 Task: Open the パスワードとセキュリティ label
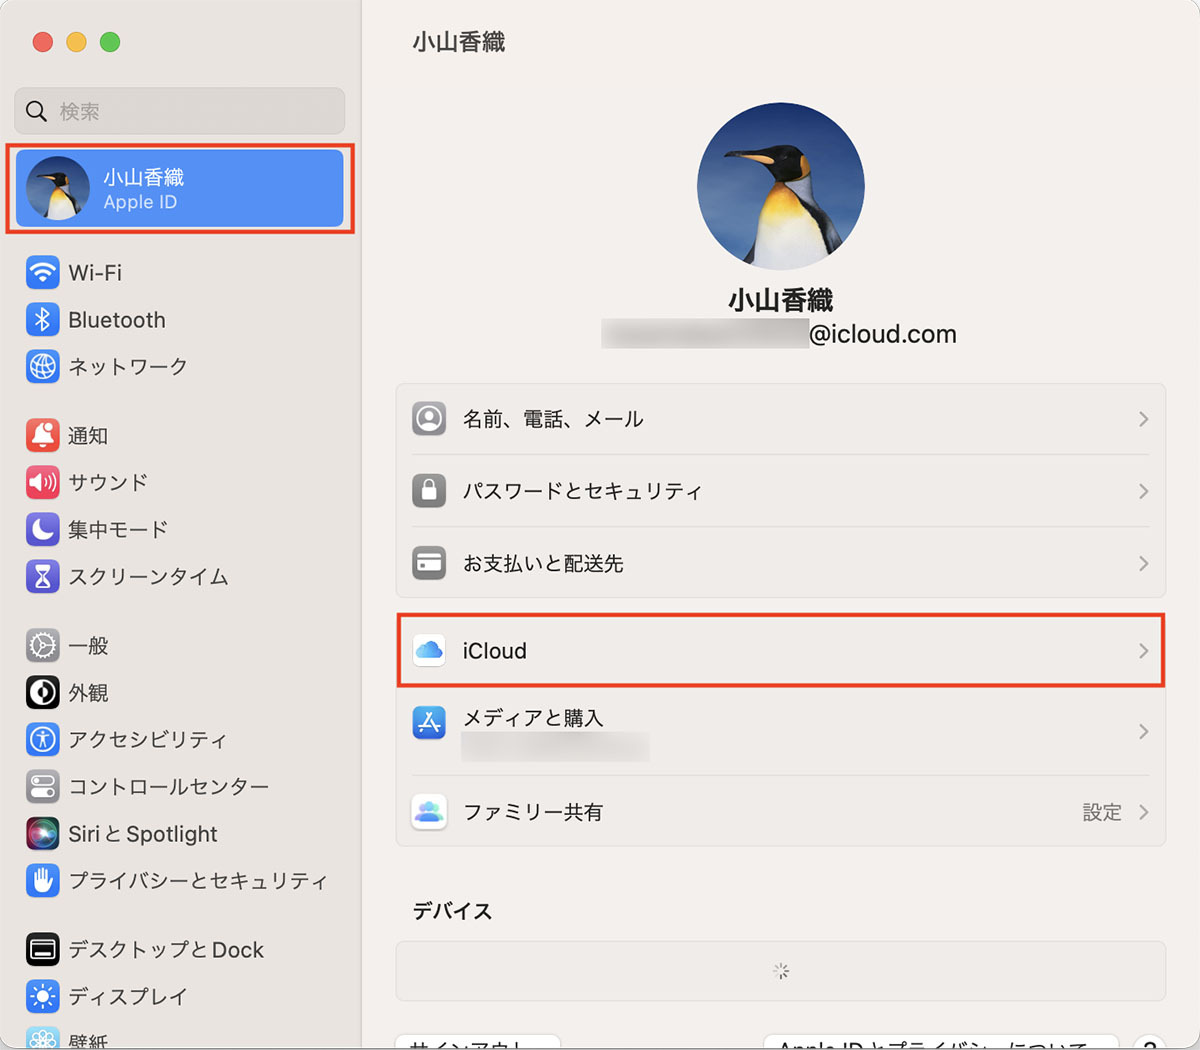[x=582, y=491]
